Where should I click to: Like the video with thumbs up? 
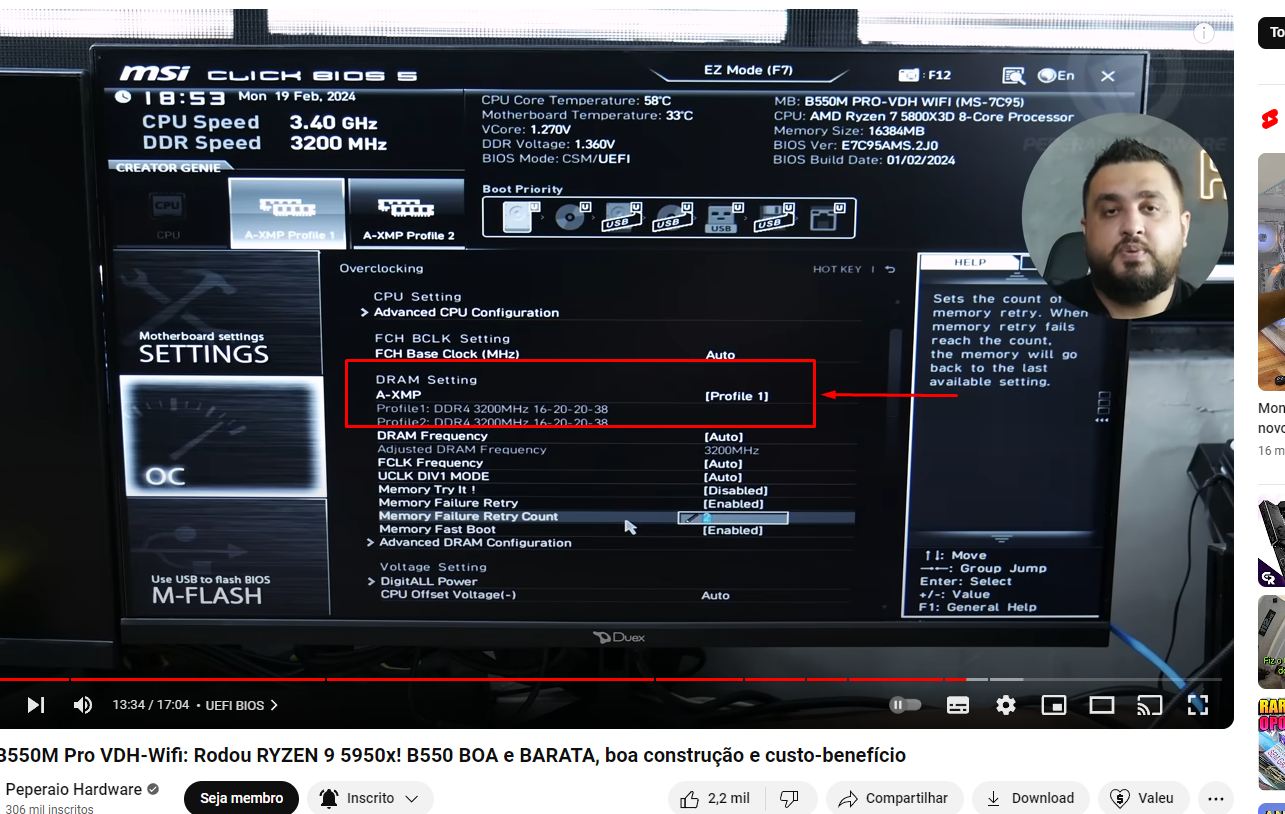tap(715, 798)
